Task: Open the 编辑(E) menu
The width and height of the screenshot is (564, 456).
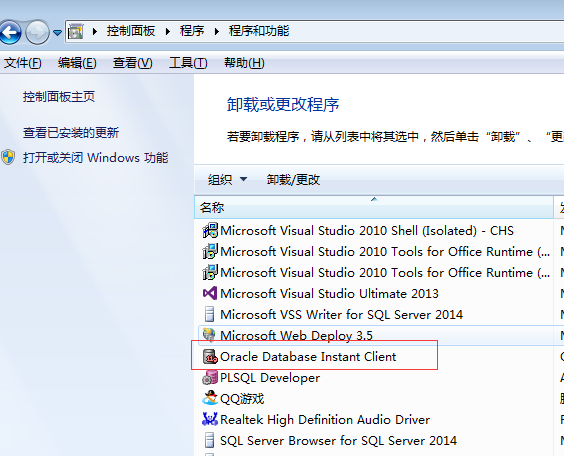Action: tap(77, 63)
